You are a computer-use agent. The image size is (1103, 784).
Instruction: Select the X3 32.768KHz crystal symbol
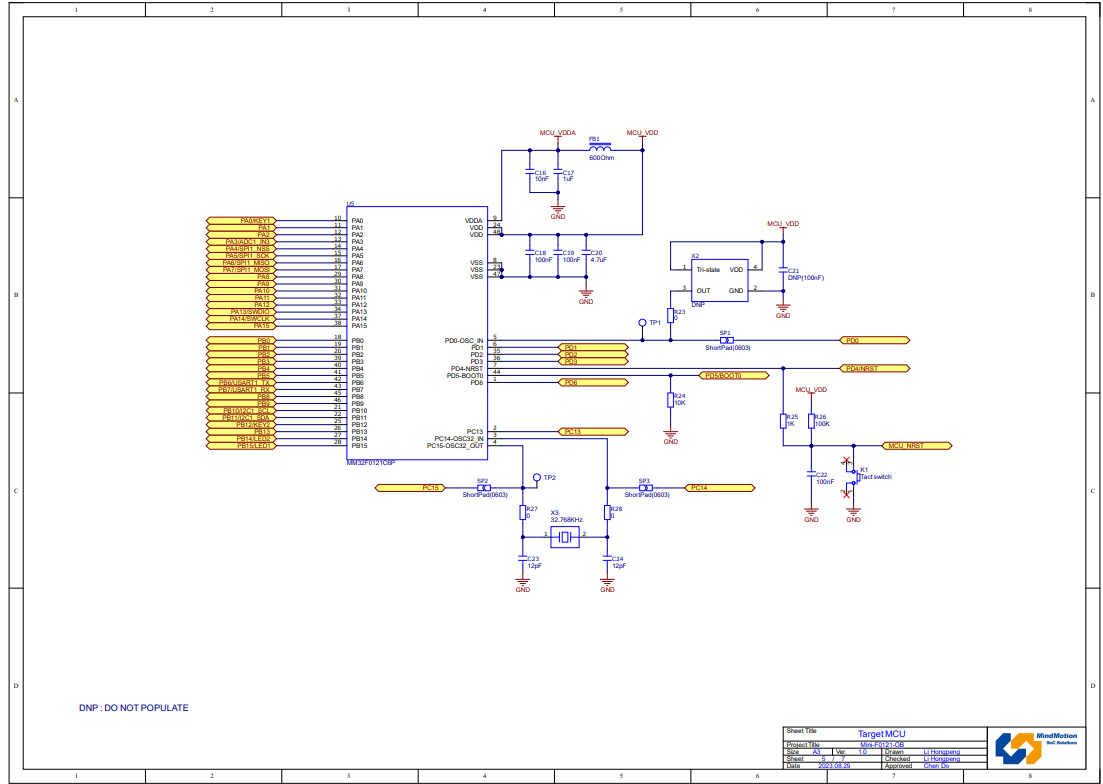coord(567,537)
